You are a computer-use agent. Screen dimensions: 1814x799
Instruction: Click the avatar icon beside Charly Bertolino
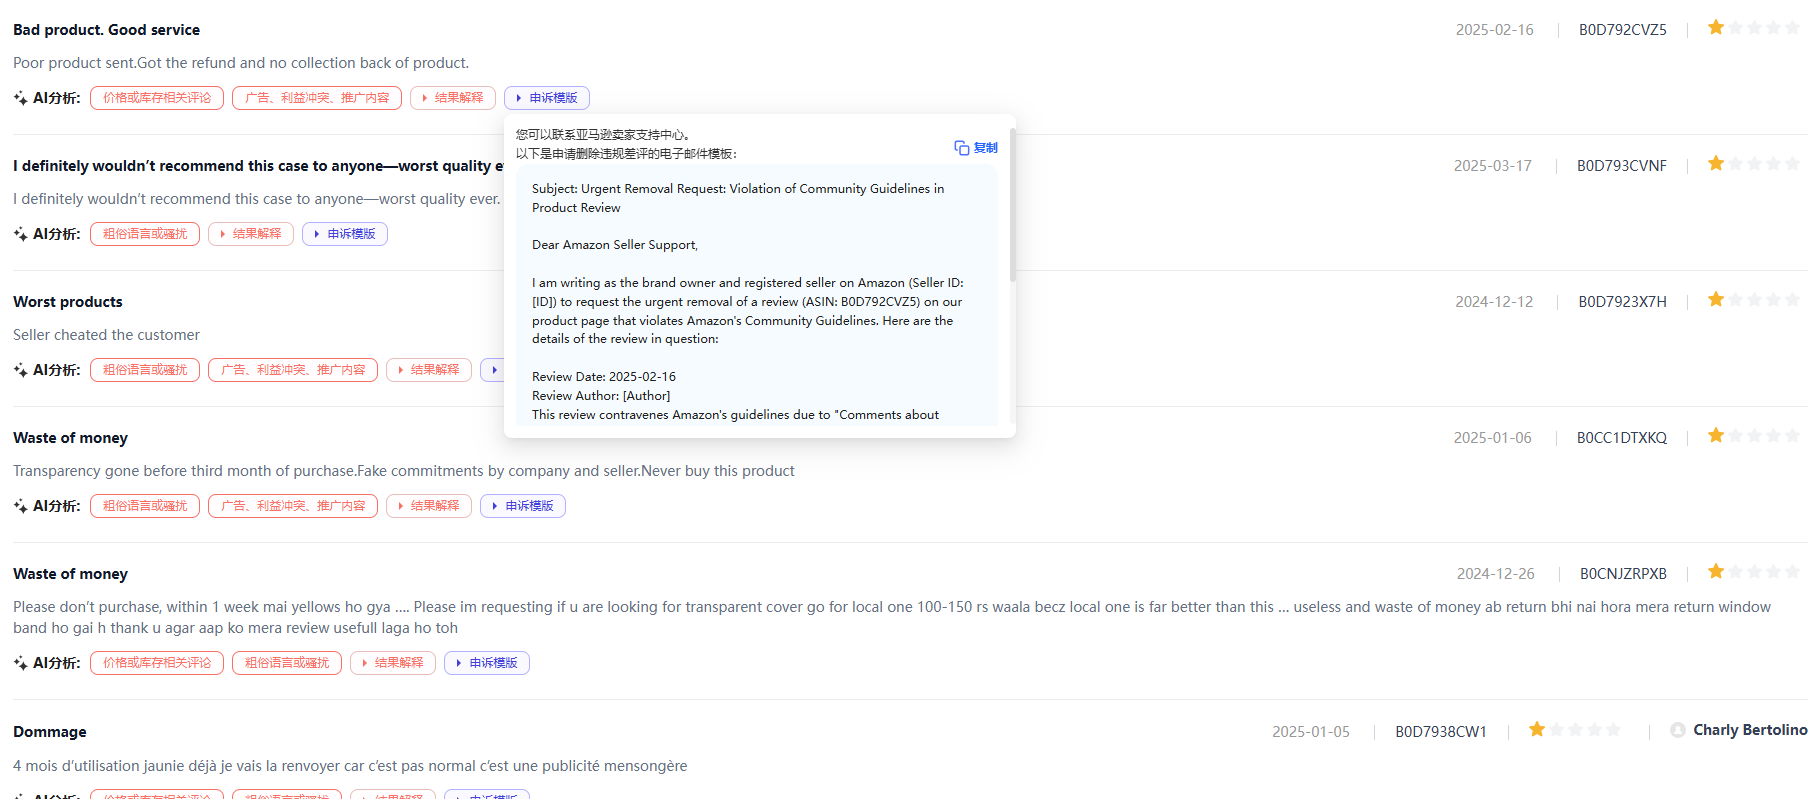(x=1678, y=730)
